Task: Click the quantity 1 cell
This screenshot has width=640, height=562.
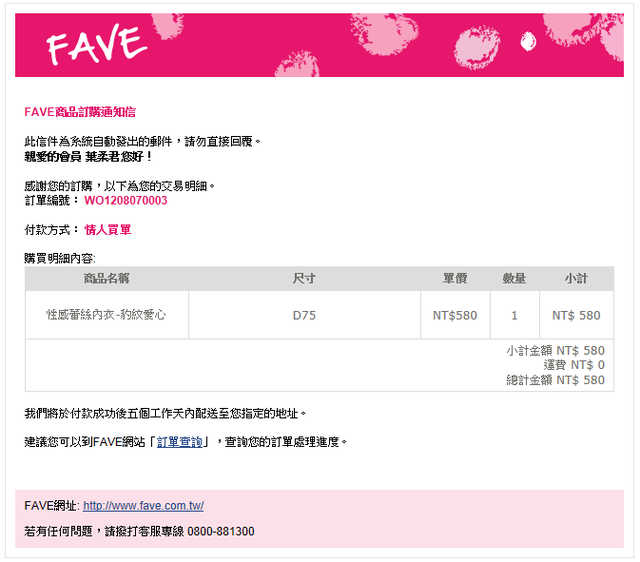Action: tap(514, 315)
